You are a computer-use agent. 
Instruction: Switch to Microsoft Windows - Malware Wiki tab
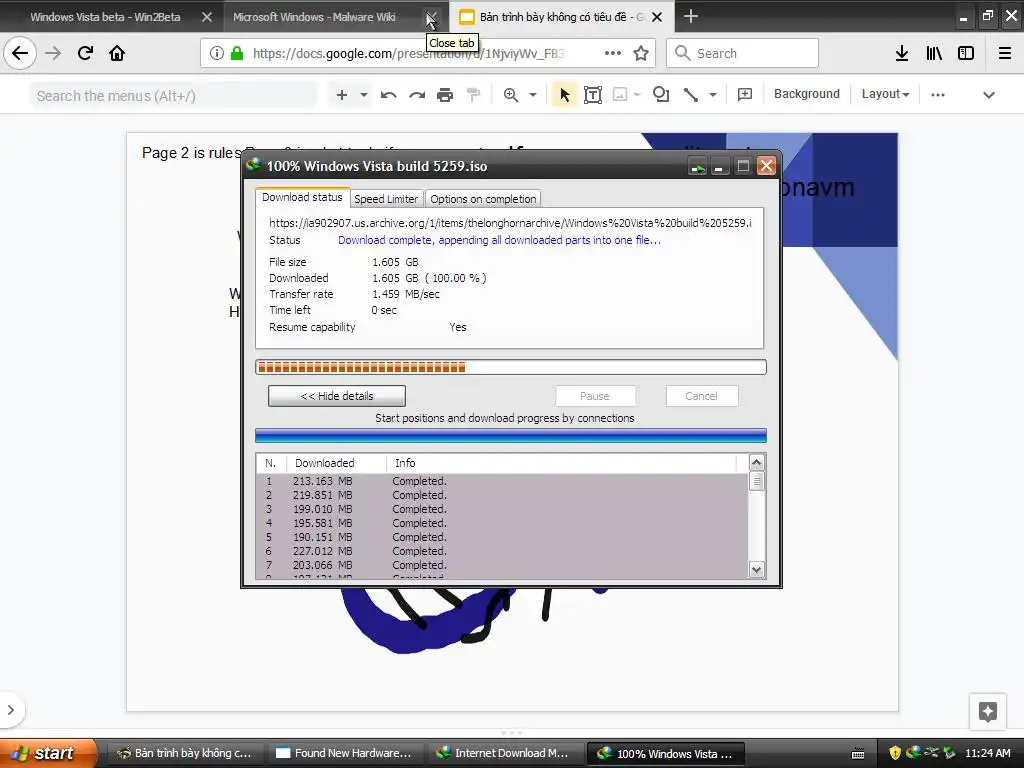(314, 17)
